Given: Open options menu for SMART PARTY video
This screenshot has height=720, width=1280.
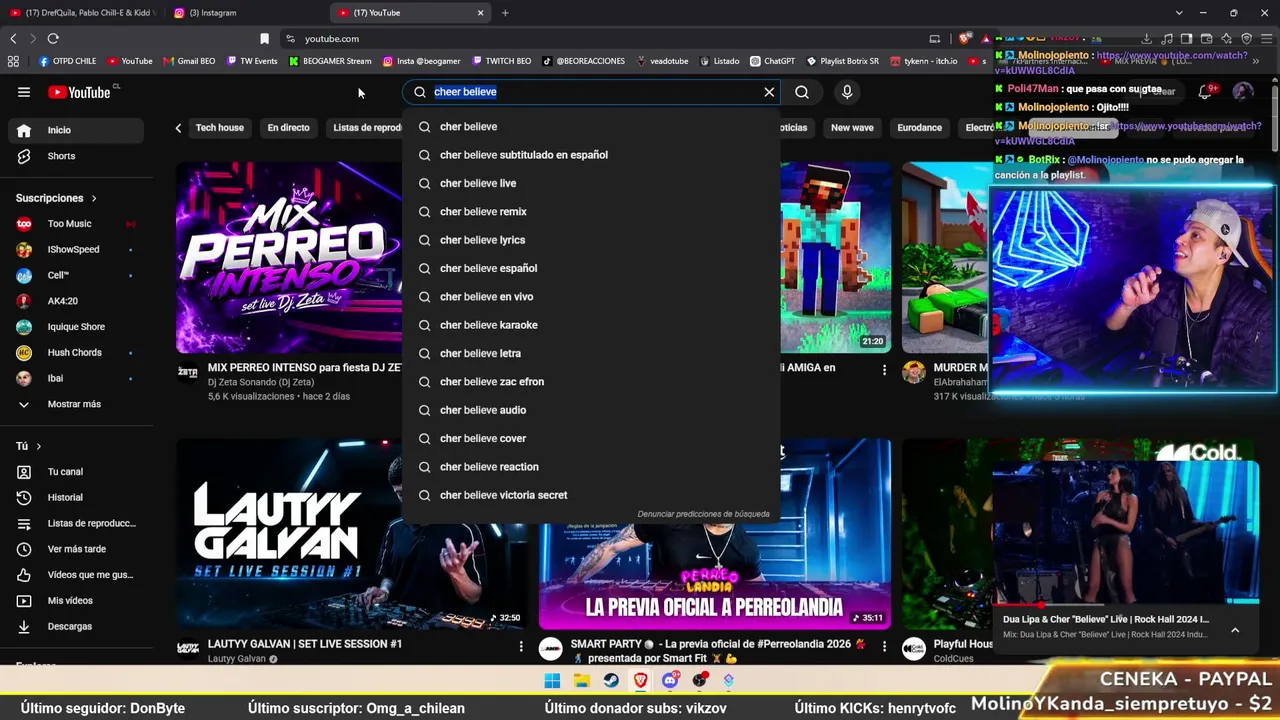Looking at the screenshot, I should click(x=884, y=646).
